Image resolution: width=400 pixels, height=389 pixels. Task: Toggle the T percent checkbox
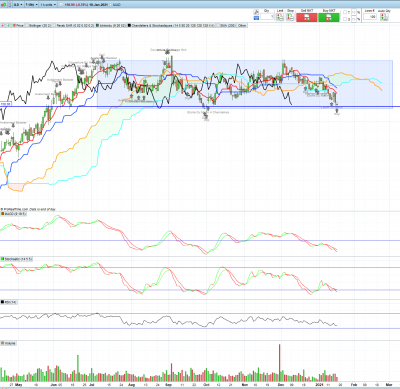345,12
